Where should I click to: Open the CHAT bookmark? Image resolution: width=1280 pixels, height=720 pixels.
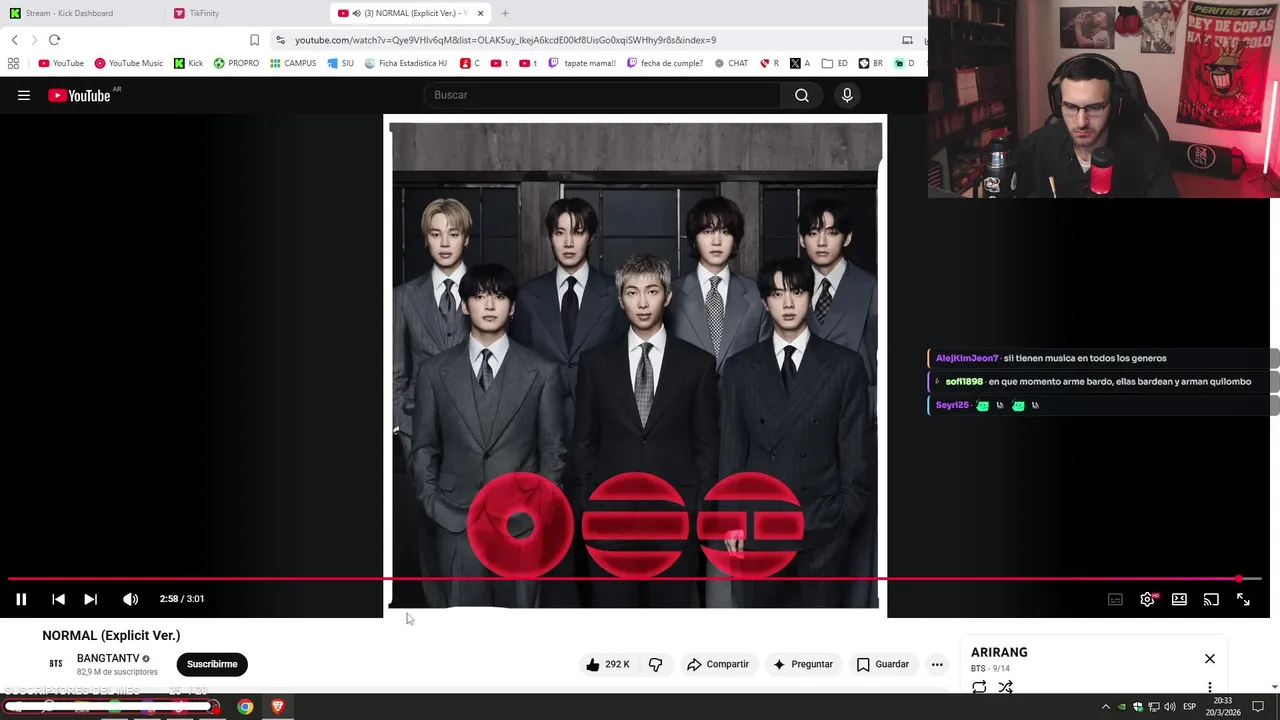[731, 63]
